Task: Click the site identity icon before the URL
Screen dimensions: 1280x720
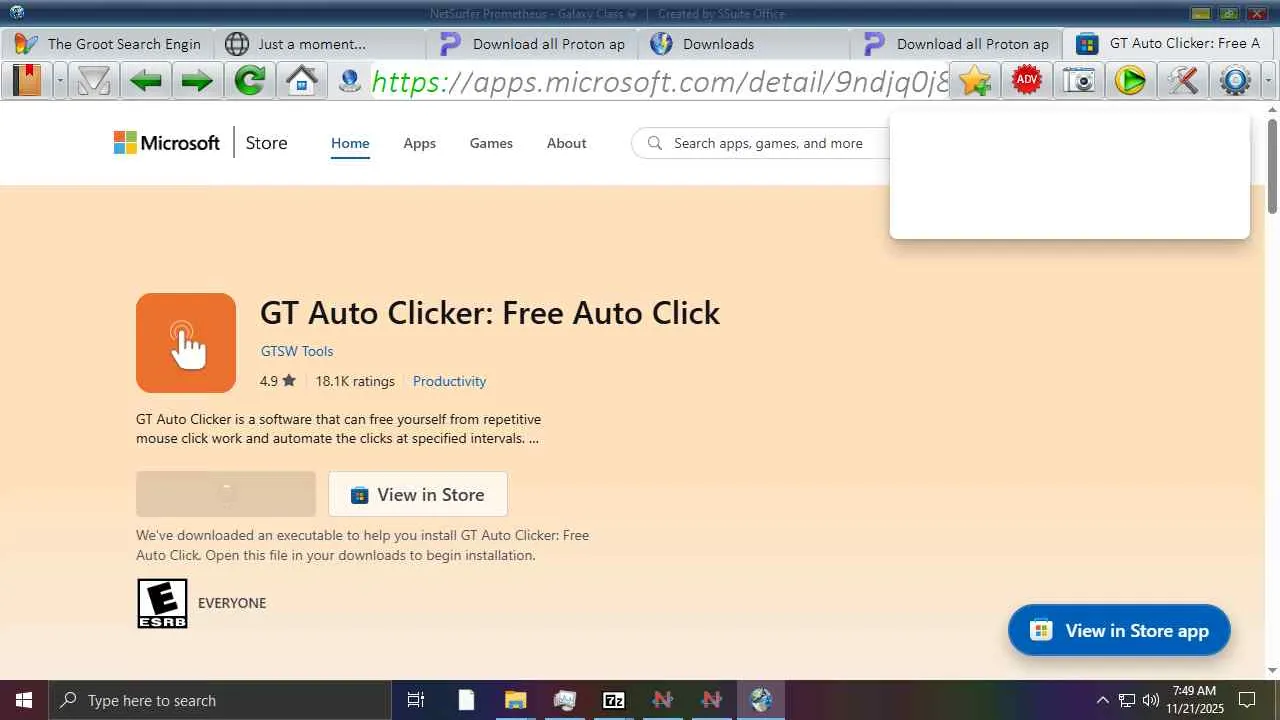Action: tap(350, 80)
